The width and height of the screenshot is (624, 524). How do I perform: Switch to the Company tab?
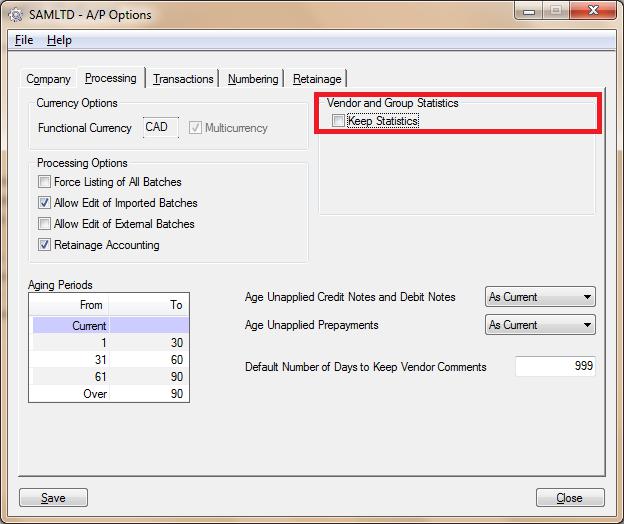[48, 79]
